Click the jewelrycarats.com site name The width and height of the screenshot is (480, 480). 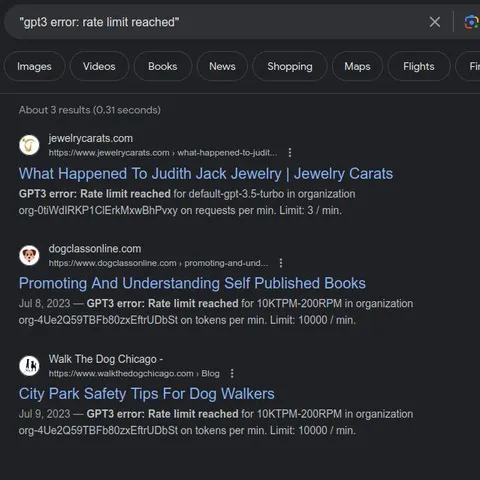click(91, 138)
